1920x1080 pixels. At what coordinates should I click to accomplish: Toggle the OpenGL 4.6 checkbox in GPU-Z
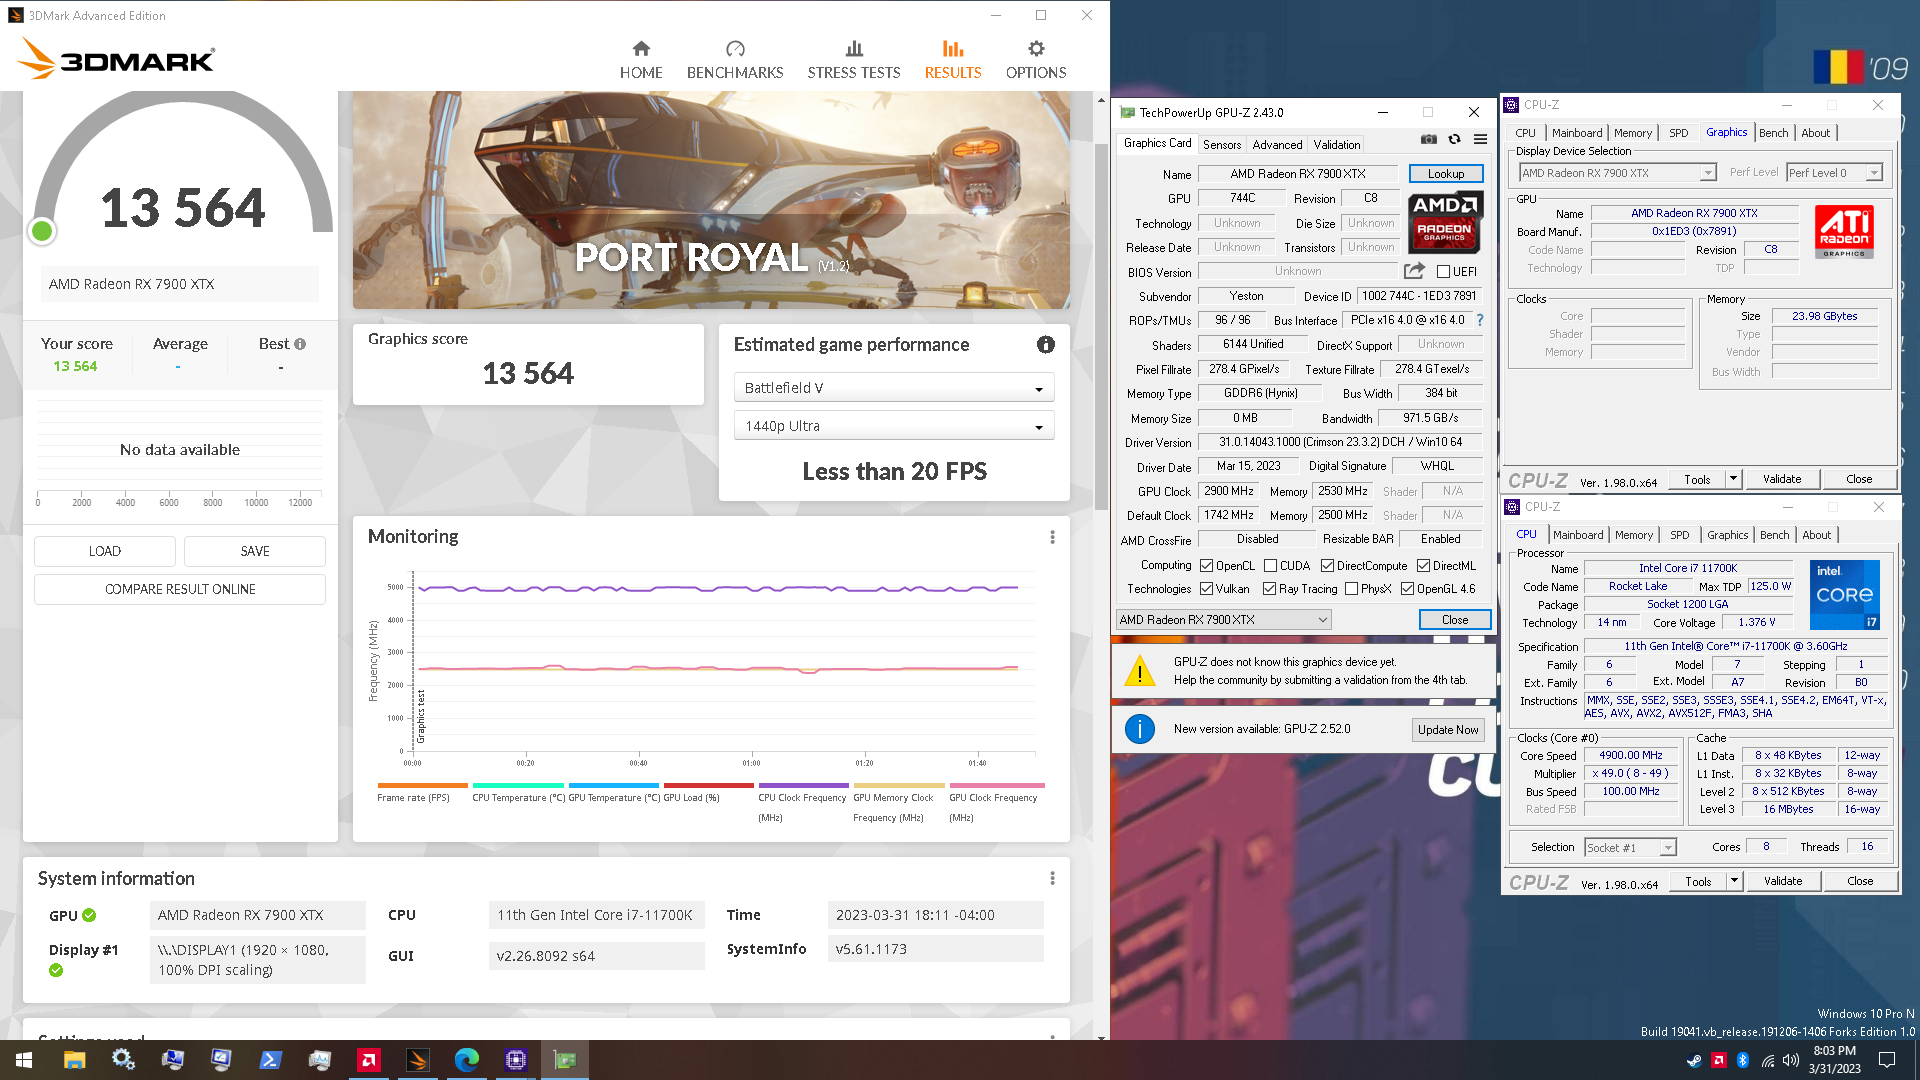1407,589
